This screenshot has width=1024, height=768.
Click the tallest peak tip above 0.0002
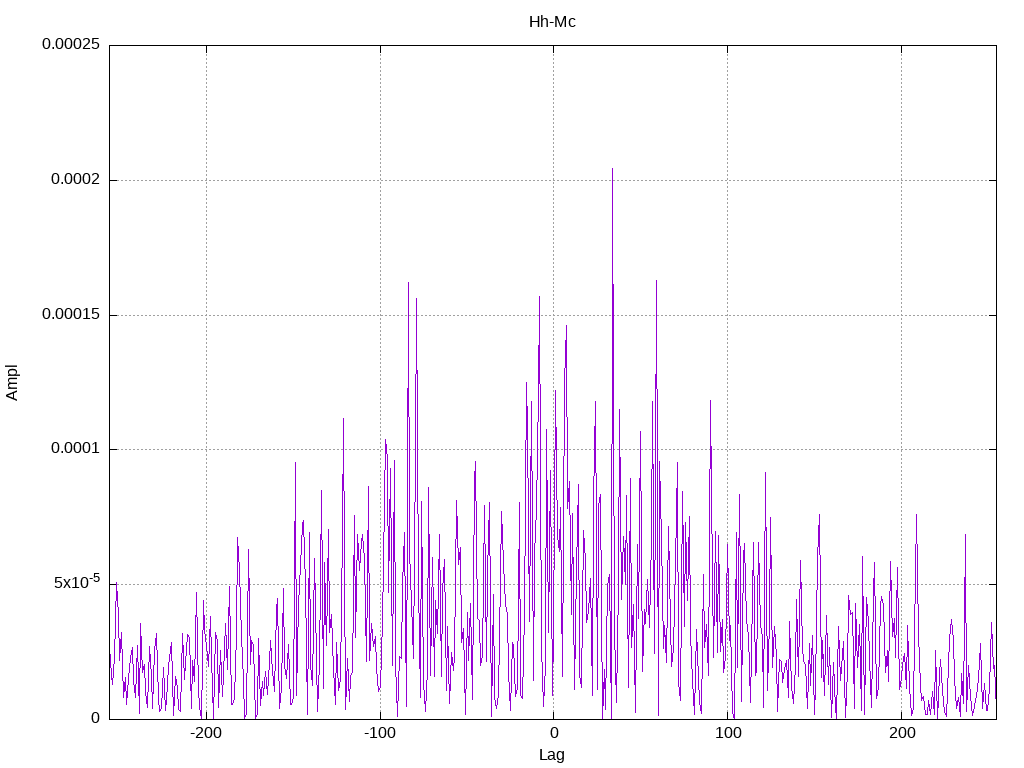point(612,169)
